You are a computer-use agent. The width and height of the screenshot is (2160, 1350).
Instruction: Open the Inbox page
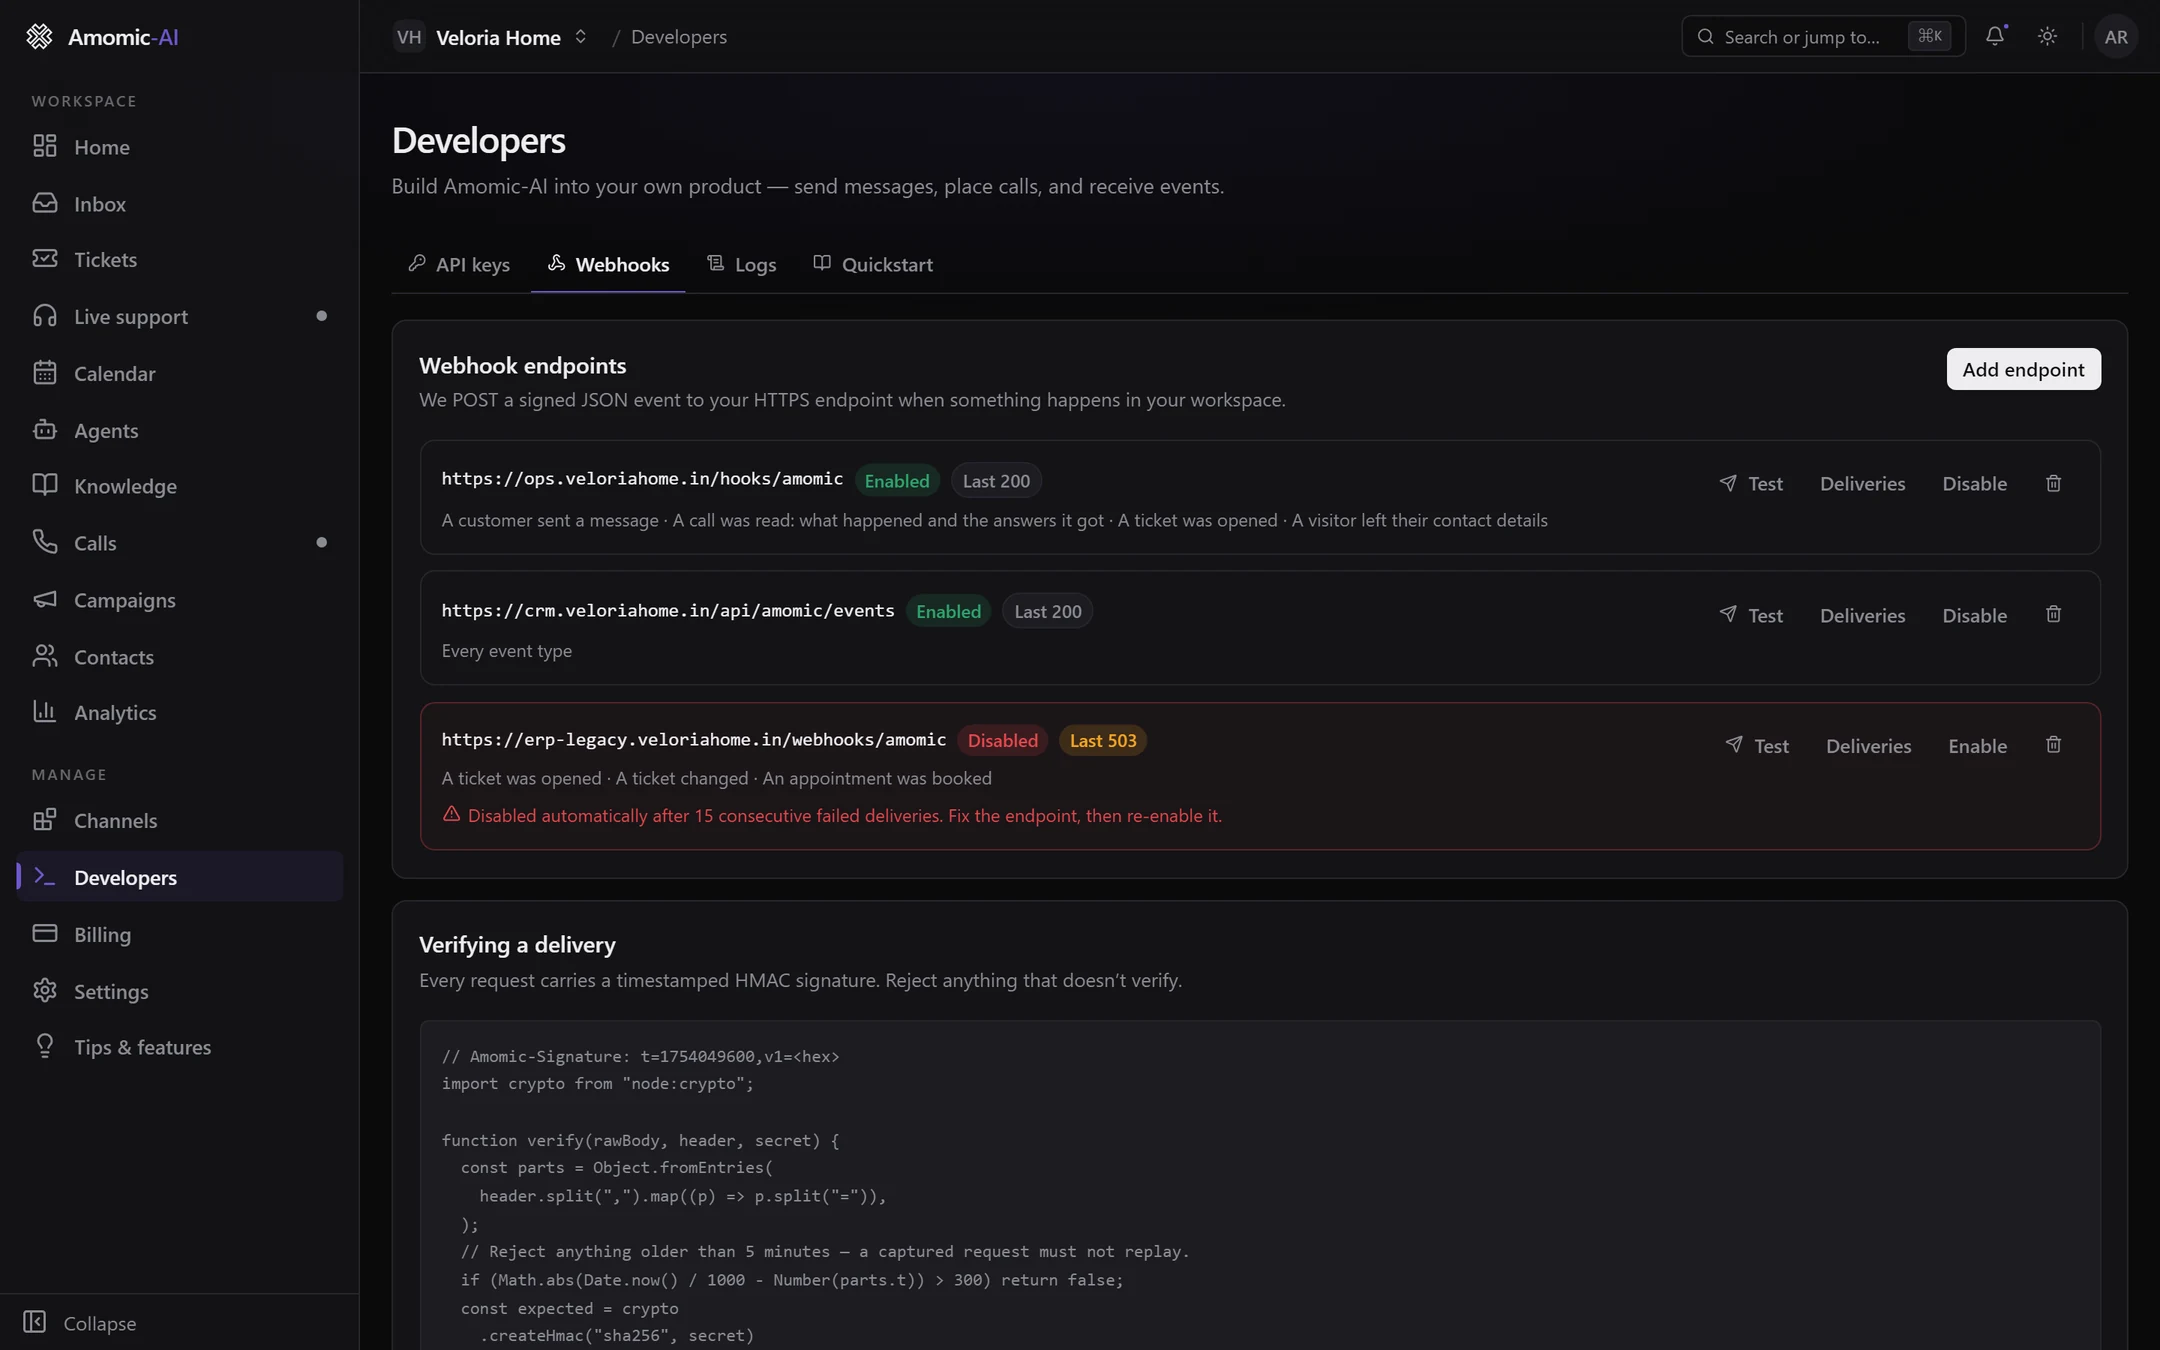[180, 203]
